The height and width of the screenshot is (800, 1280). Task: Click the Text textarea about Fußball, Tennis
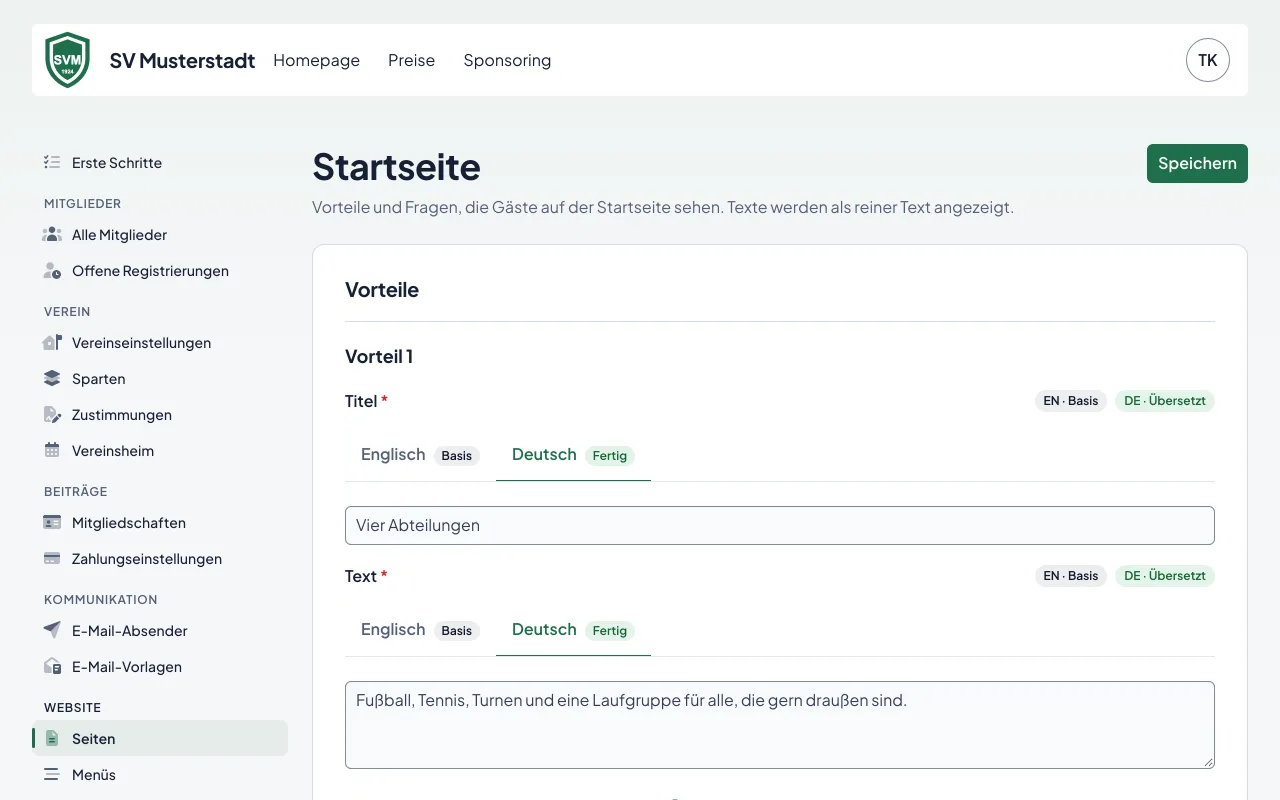pyautogui.click(x=780, y=725)
